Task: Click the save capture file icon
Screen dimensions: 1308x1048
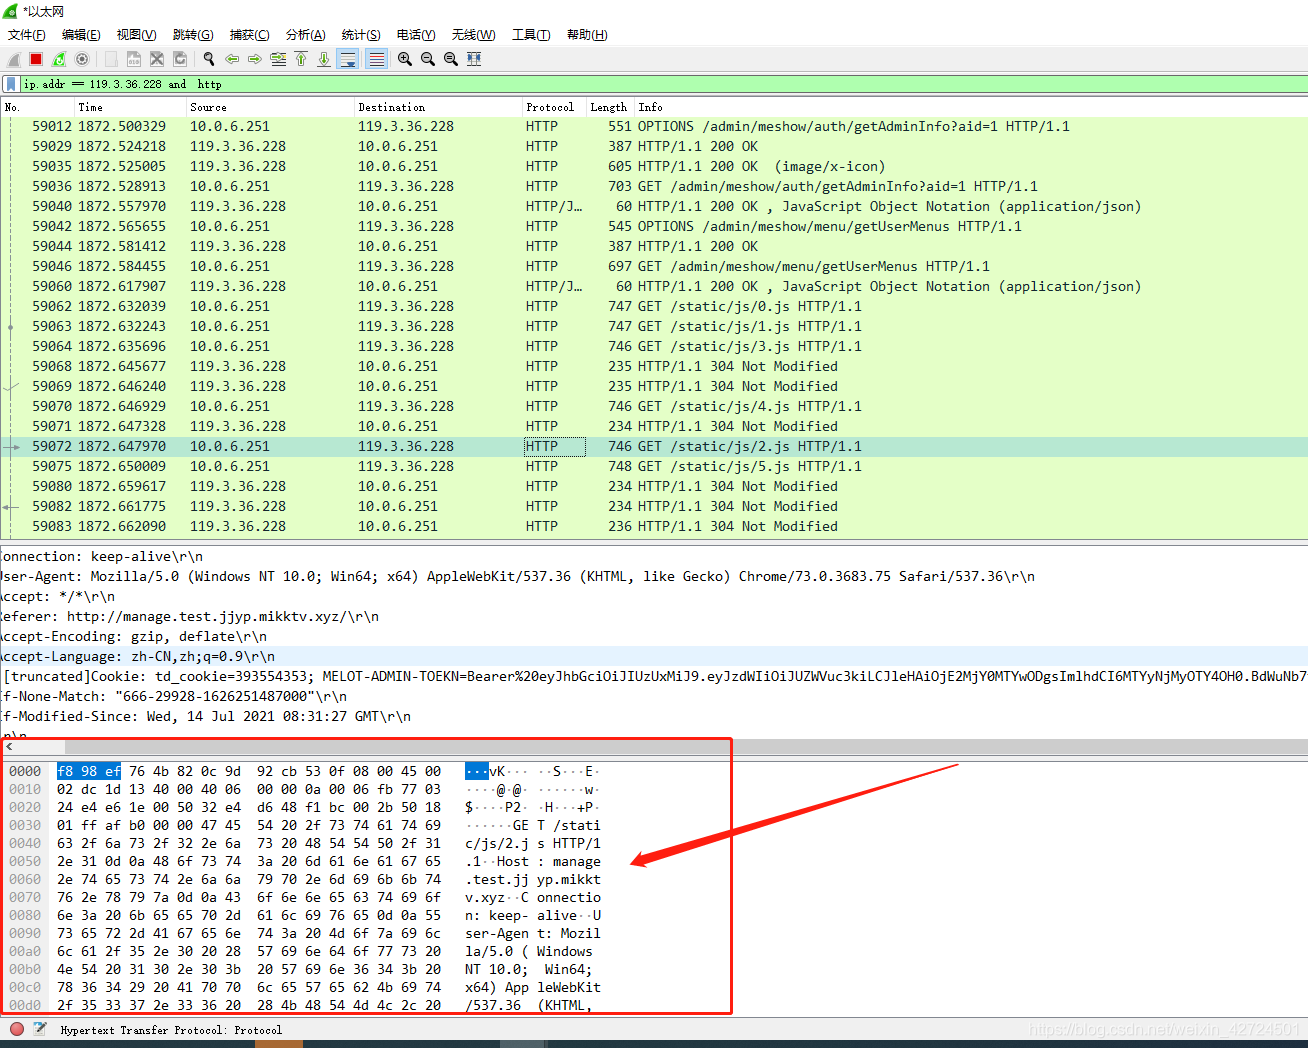Action: click(134, 60)
